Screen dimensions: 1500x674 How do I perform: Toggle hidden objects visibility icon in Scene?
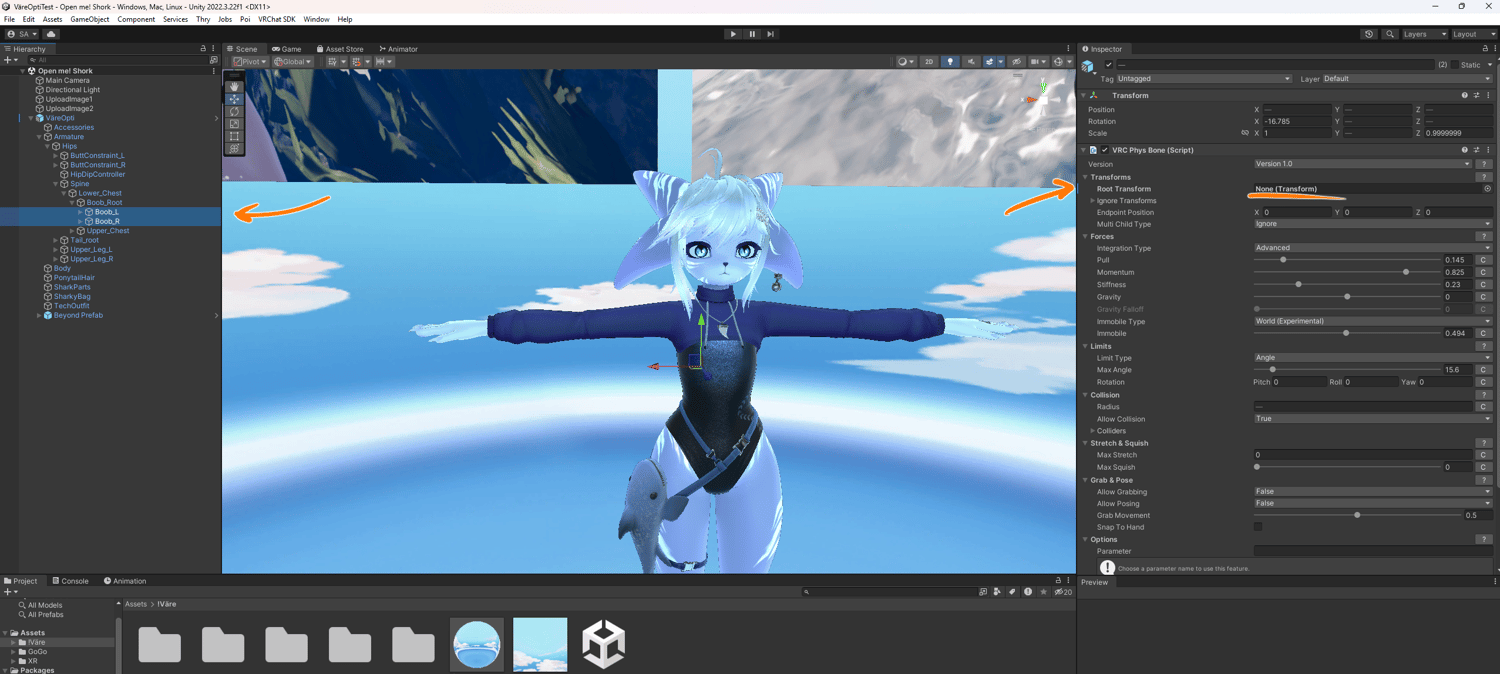[x=1017, y=62]
